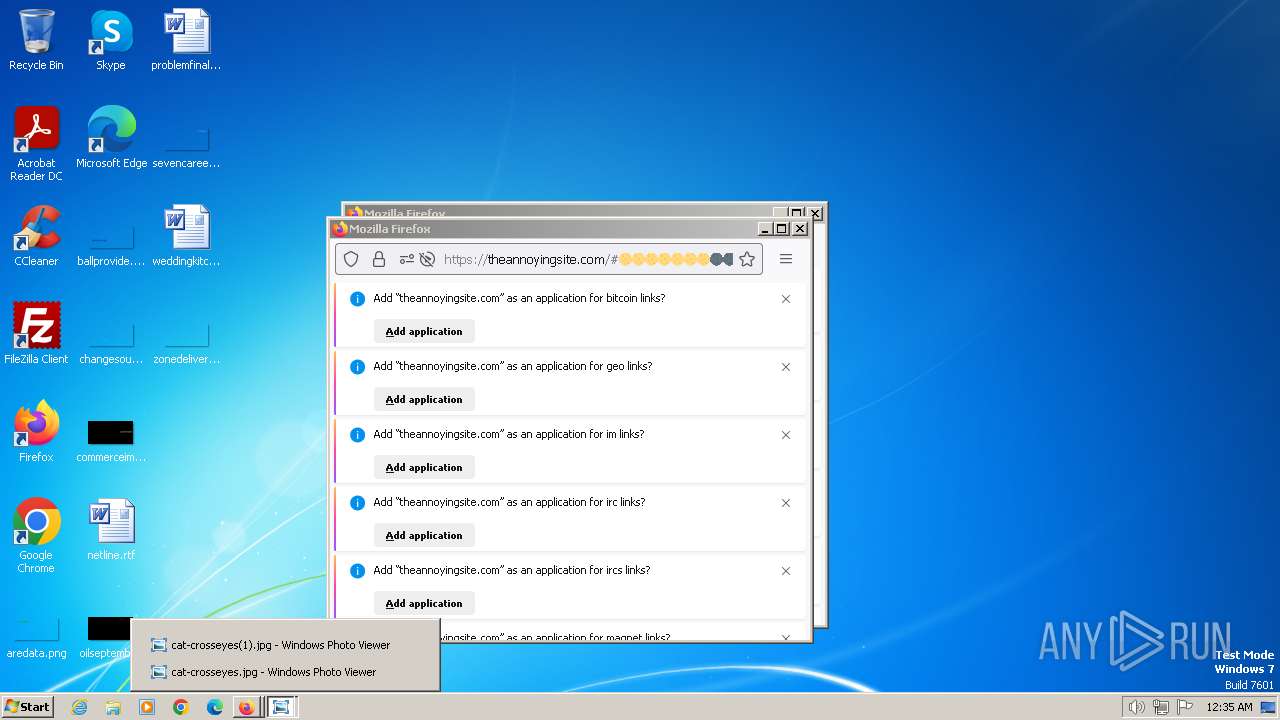This screenshot has height=720, width=1280.
Task: Dismiss the bitcoin links notification
Action: point(786,299)
